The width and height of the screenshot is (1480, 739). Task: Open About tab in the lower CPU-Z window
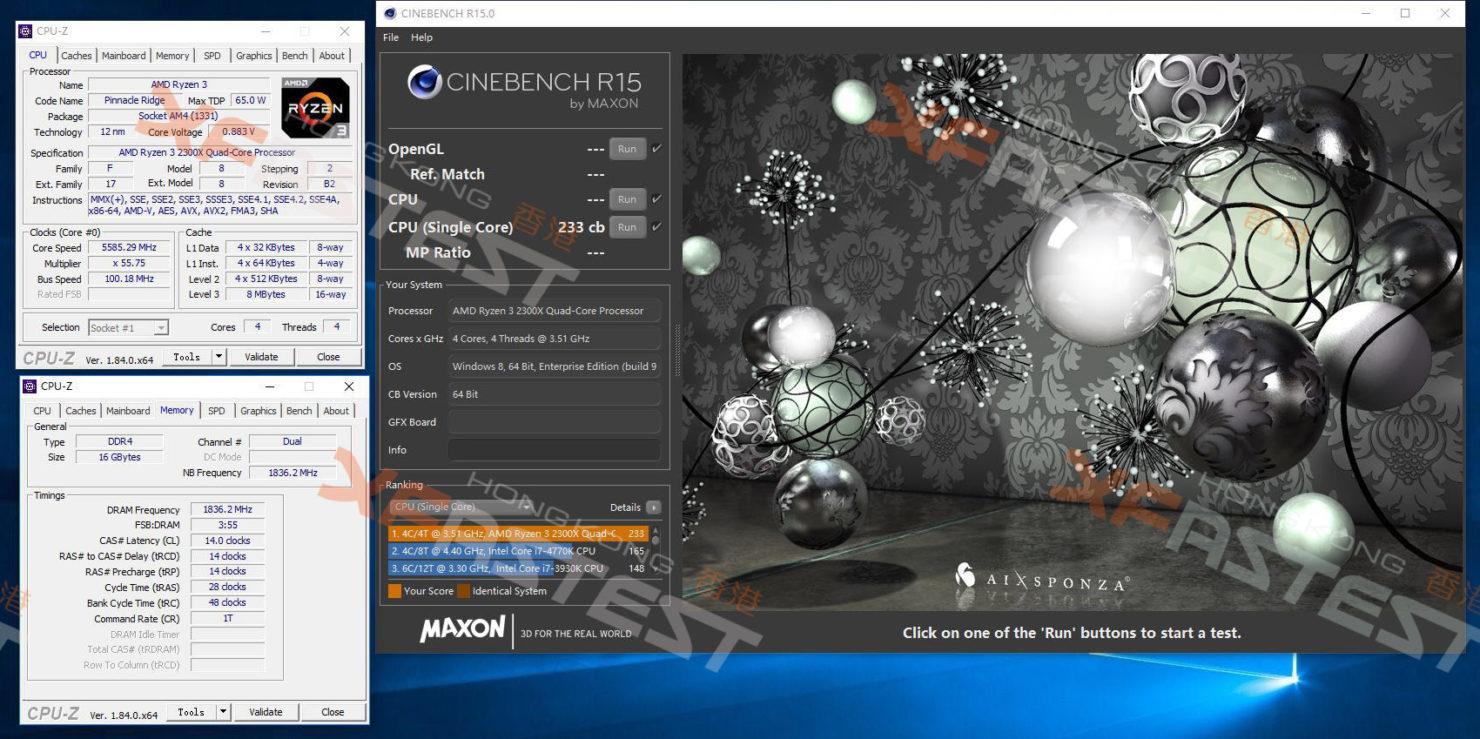[x=336, y=411]
